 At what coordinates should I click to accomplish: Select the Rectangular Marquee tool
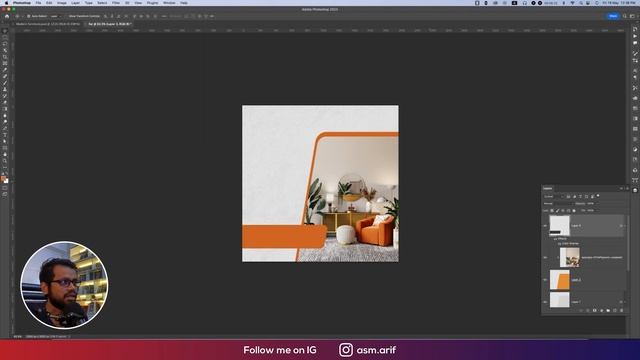tap(5, 38)
